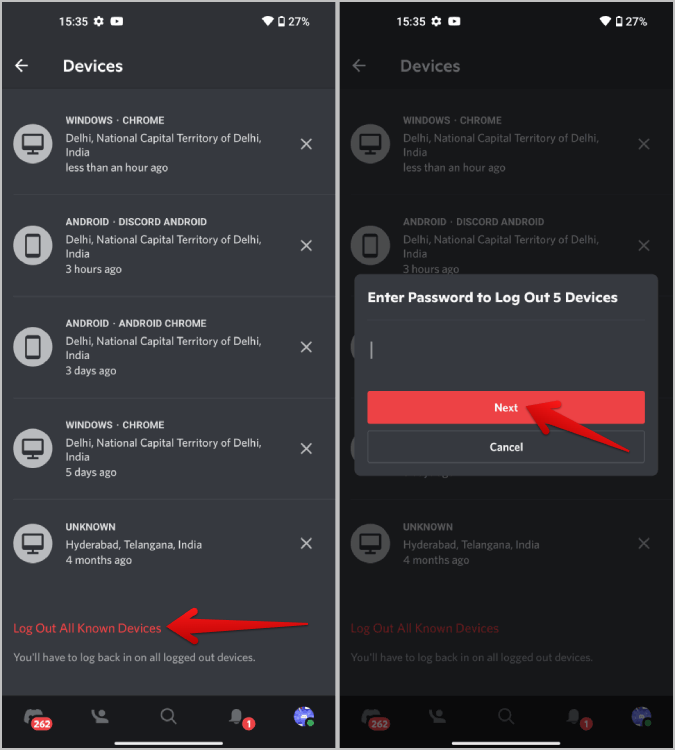
Task: Remove Unknown Hyderabad device on left screen
Action: click(306, 543)
